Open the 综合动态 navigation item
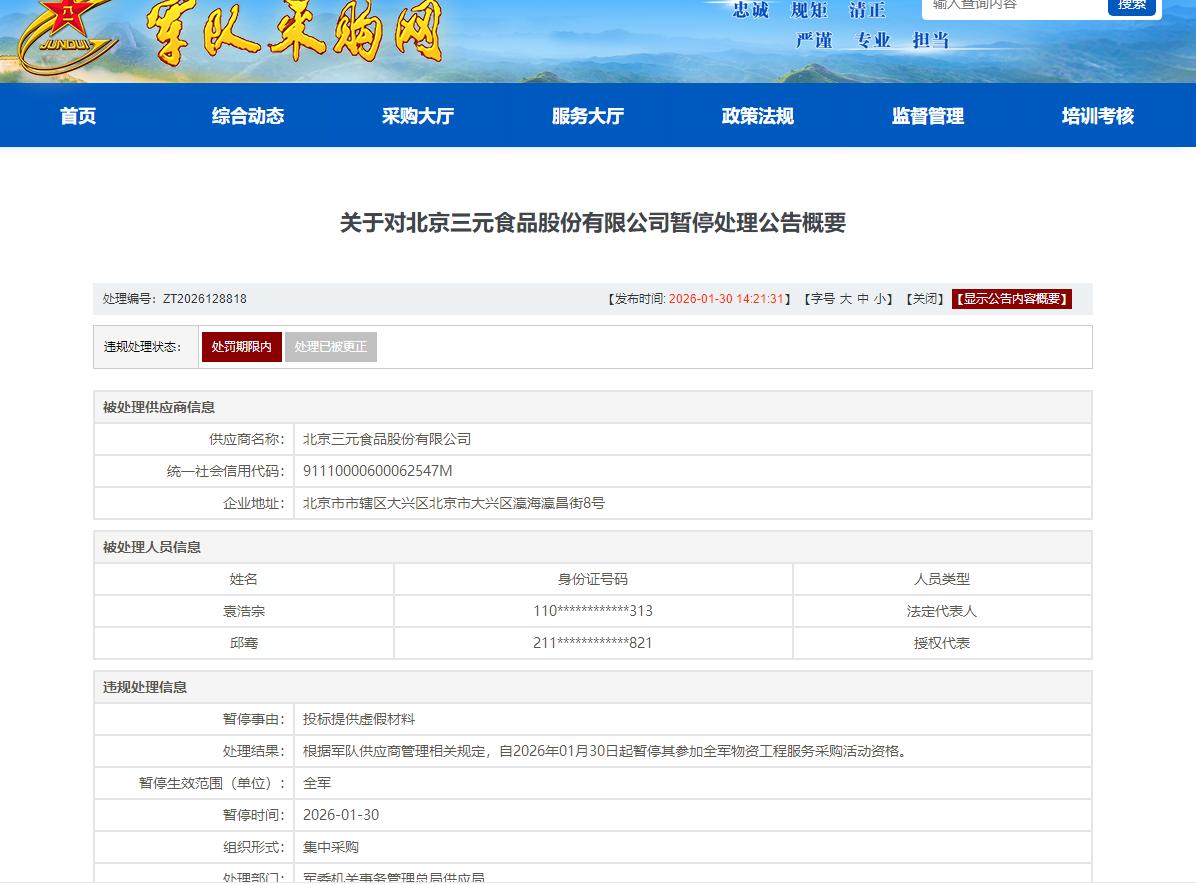 [248, 116]
